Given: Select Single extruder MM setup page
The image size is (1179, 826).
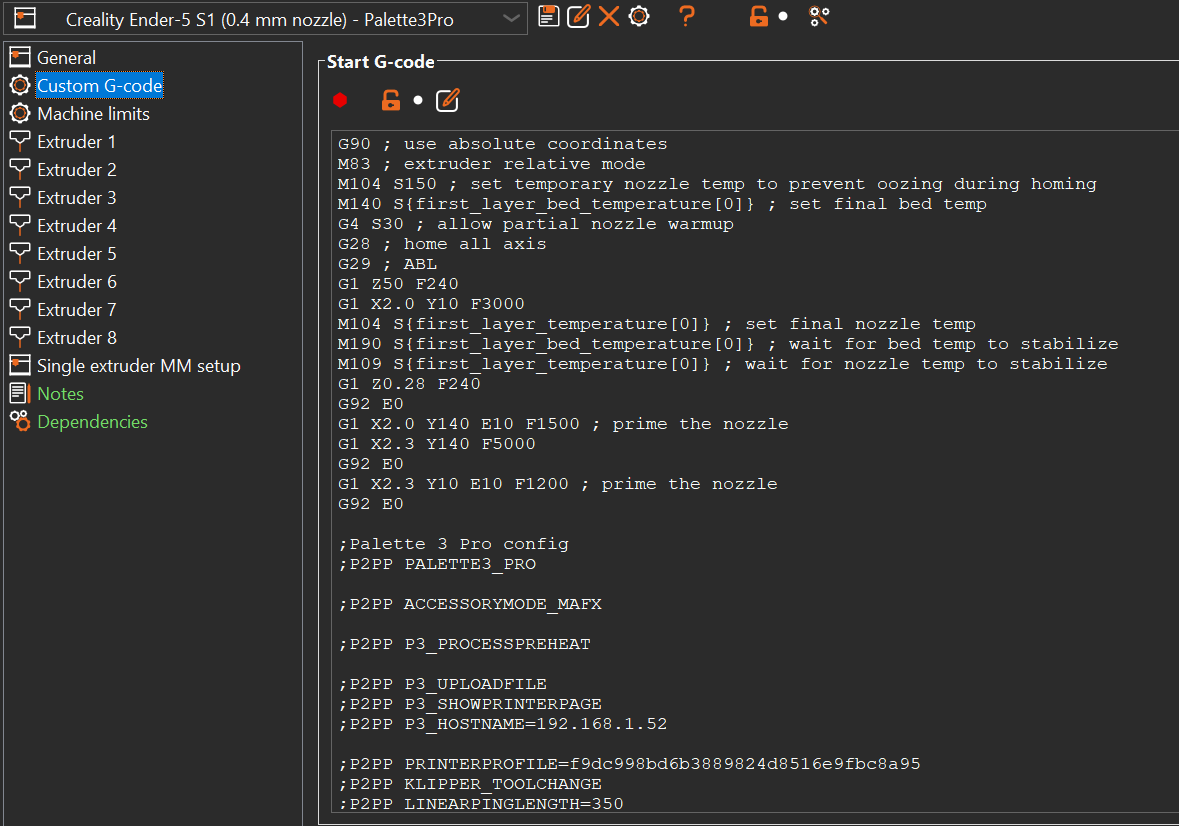Looking at the screenshot, I should [138, 366].
